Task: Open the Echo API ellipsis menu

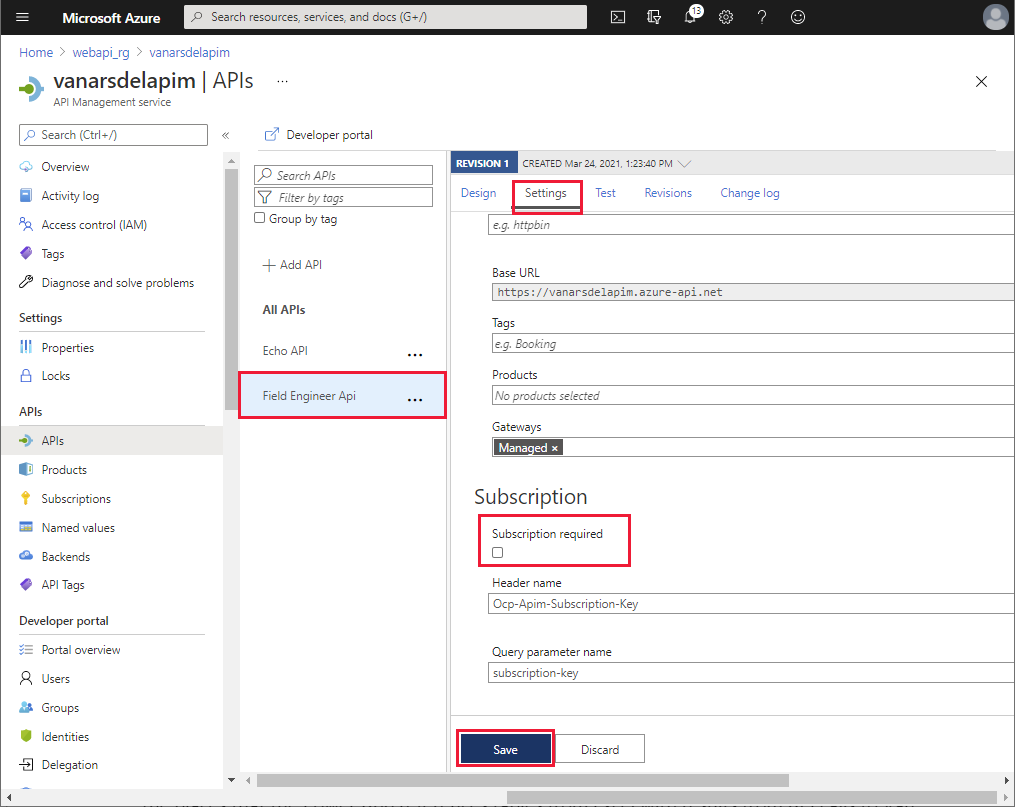Action: 415,355
